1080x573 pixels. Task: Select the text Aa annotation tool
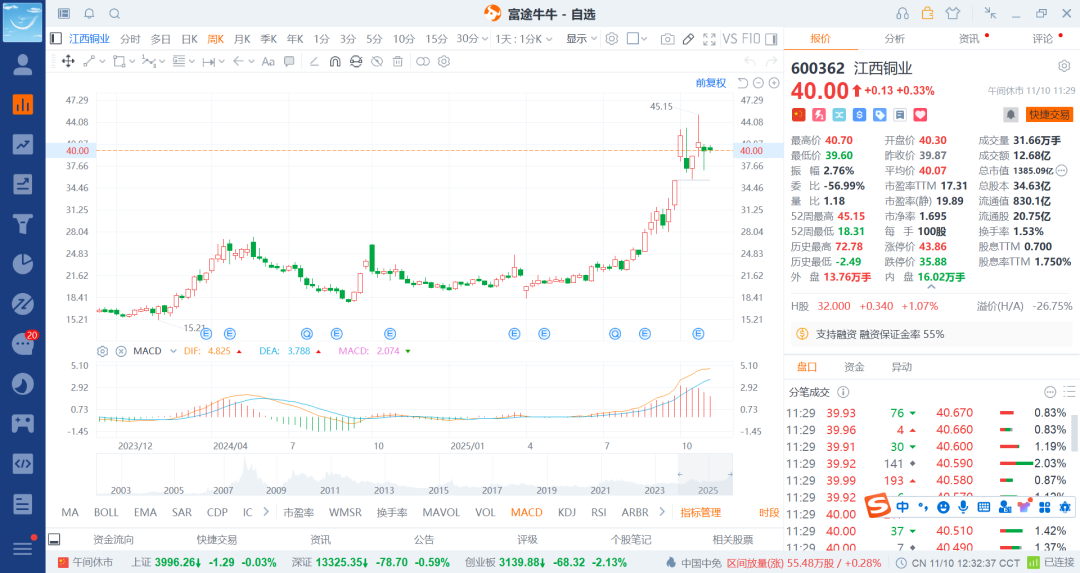(268, 61)
